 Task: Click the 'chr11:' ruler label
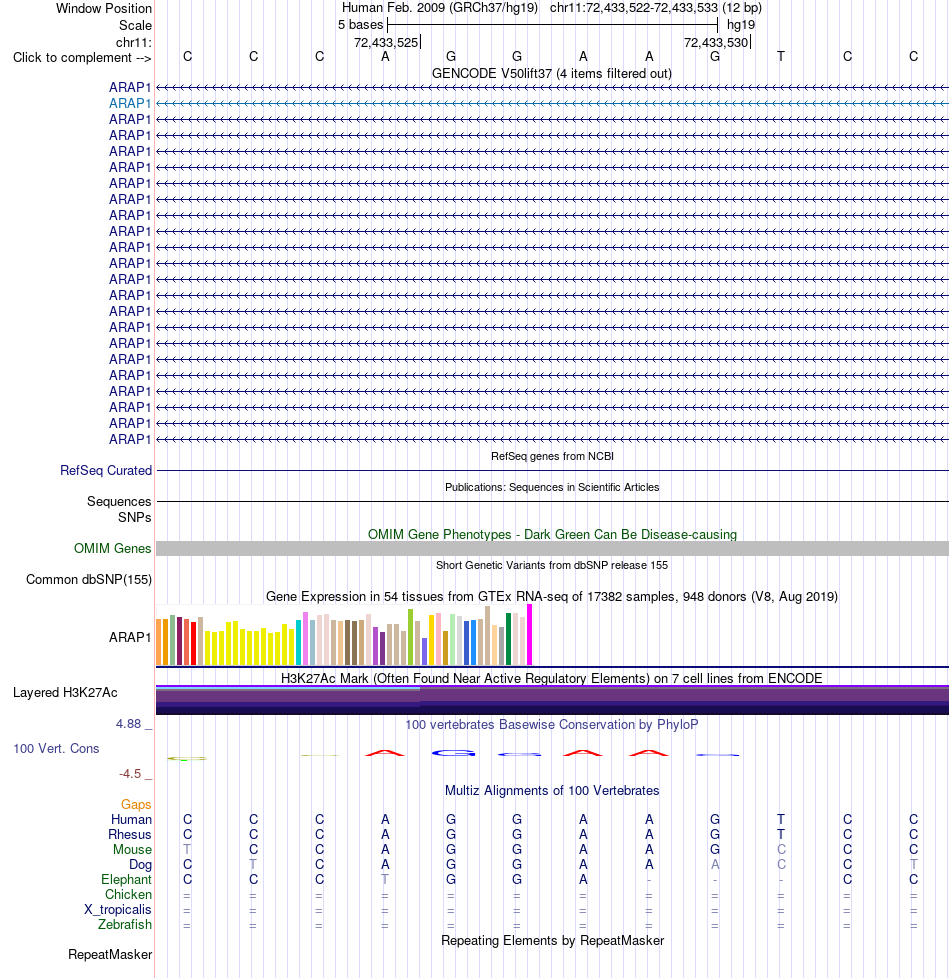pos(133,42)
